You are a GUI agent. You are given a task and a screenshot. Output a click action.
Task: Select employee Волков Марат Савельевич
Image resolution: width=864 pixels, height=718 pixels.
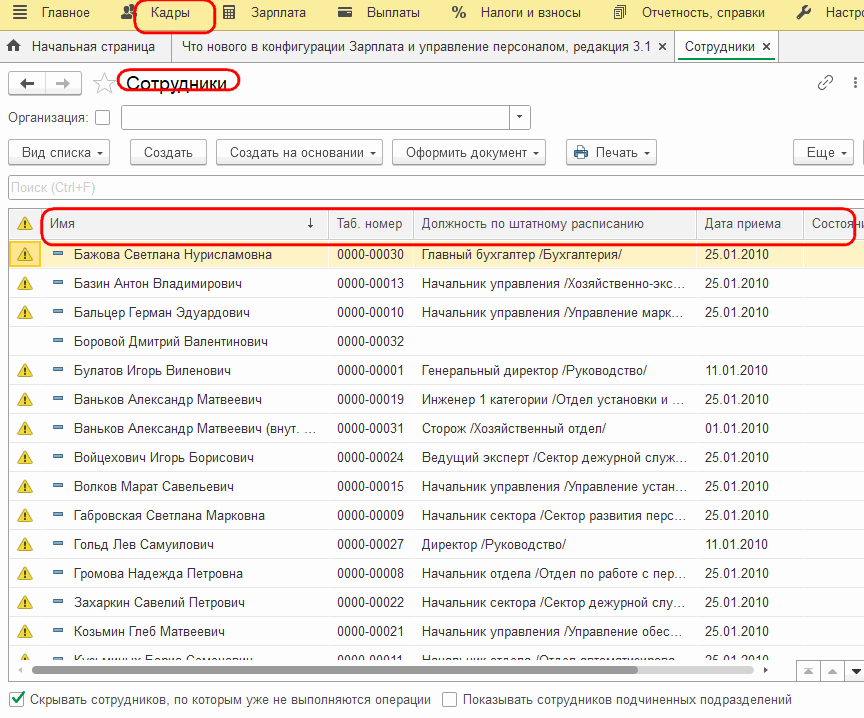154,487
